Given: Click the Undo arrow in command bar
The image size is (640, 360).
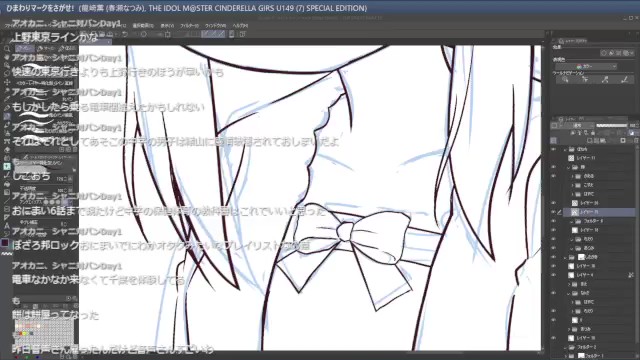Looking at the screenshot, I should click(125, 34).
